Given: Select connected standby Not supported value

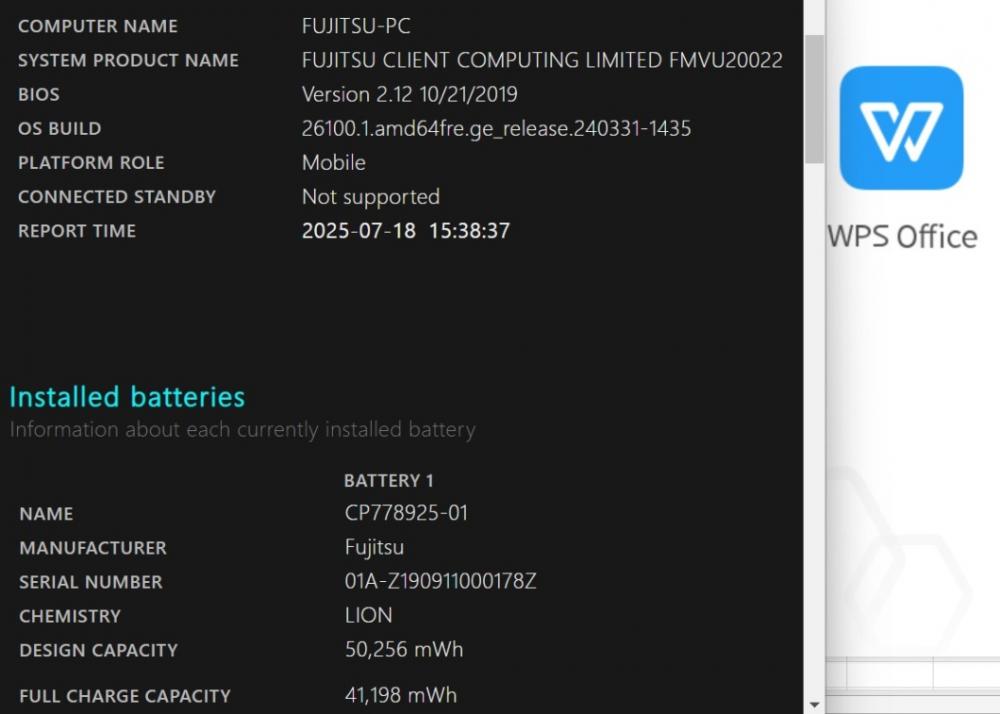Looking at the screenshot, I should tap(371, 197).
